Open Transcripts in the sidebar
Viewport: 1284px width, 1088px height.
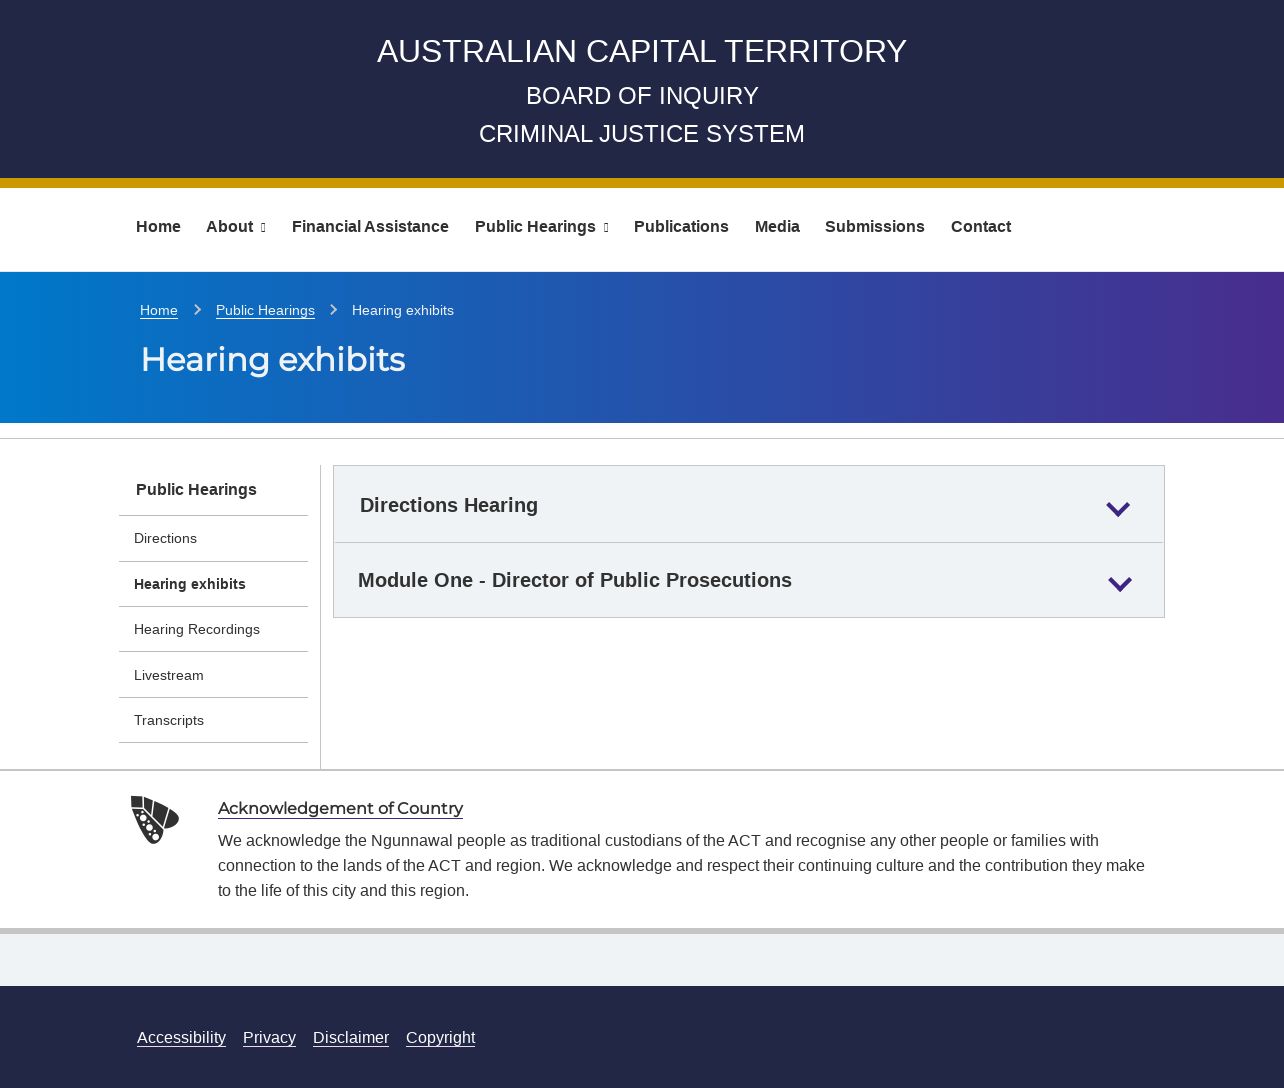169,720
